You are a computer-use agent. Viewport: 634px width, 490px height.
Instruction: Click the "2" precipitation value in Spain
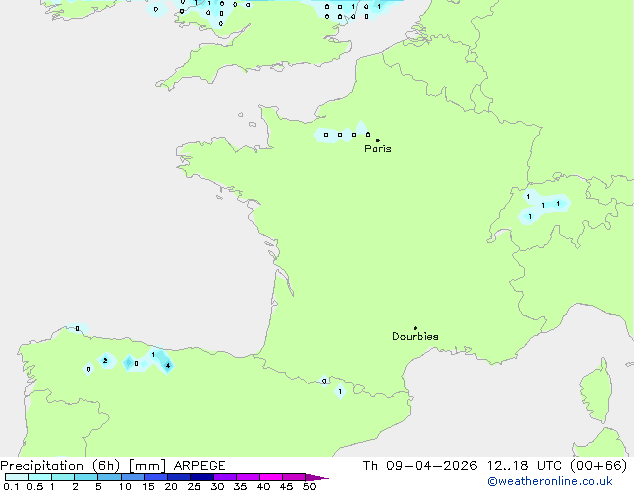click(x=105, y=361)
